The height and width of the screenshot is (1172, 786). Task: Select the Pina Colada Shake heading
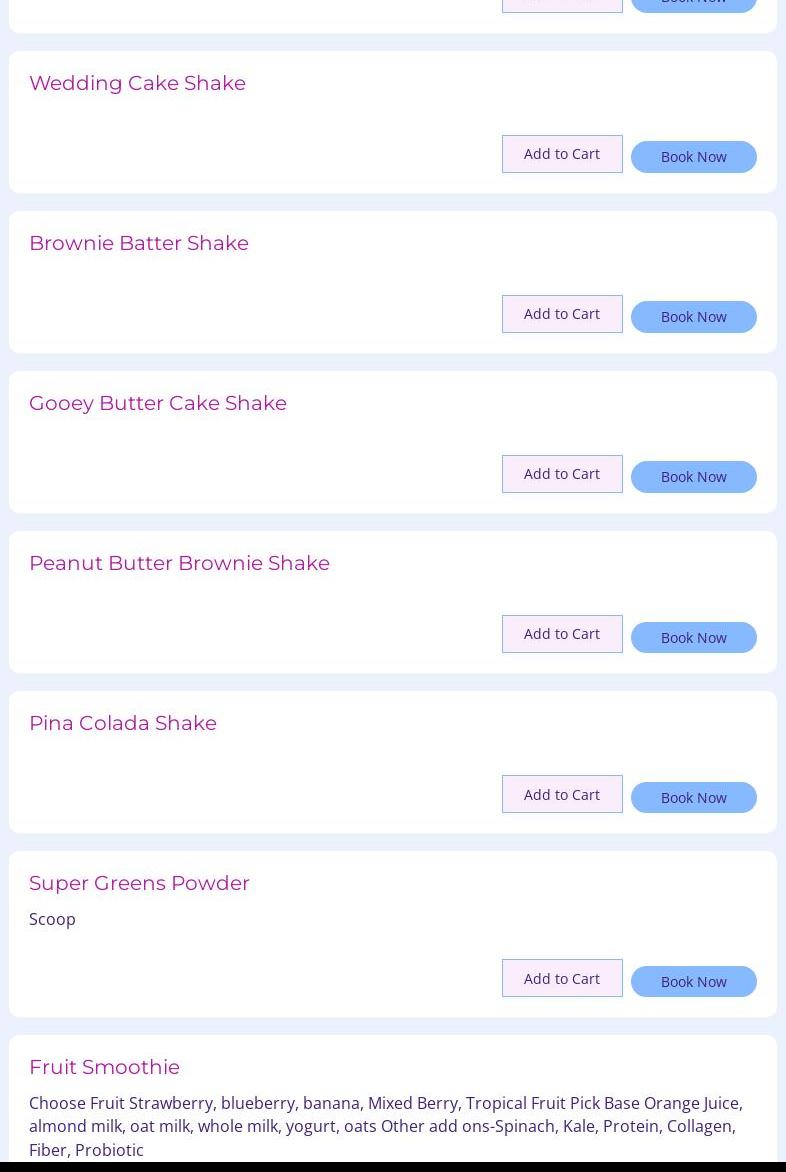coord(123,723)
